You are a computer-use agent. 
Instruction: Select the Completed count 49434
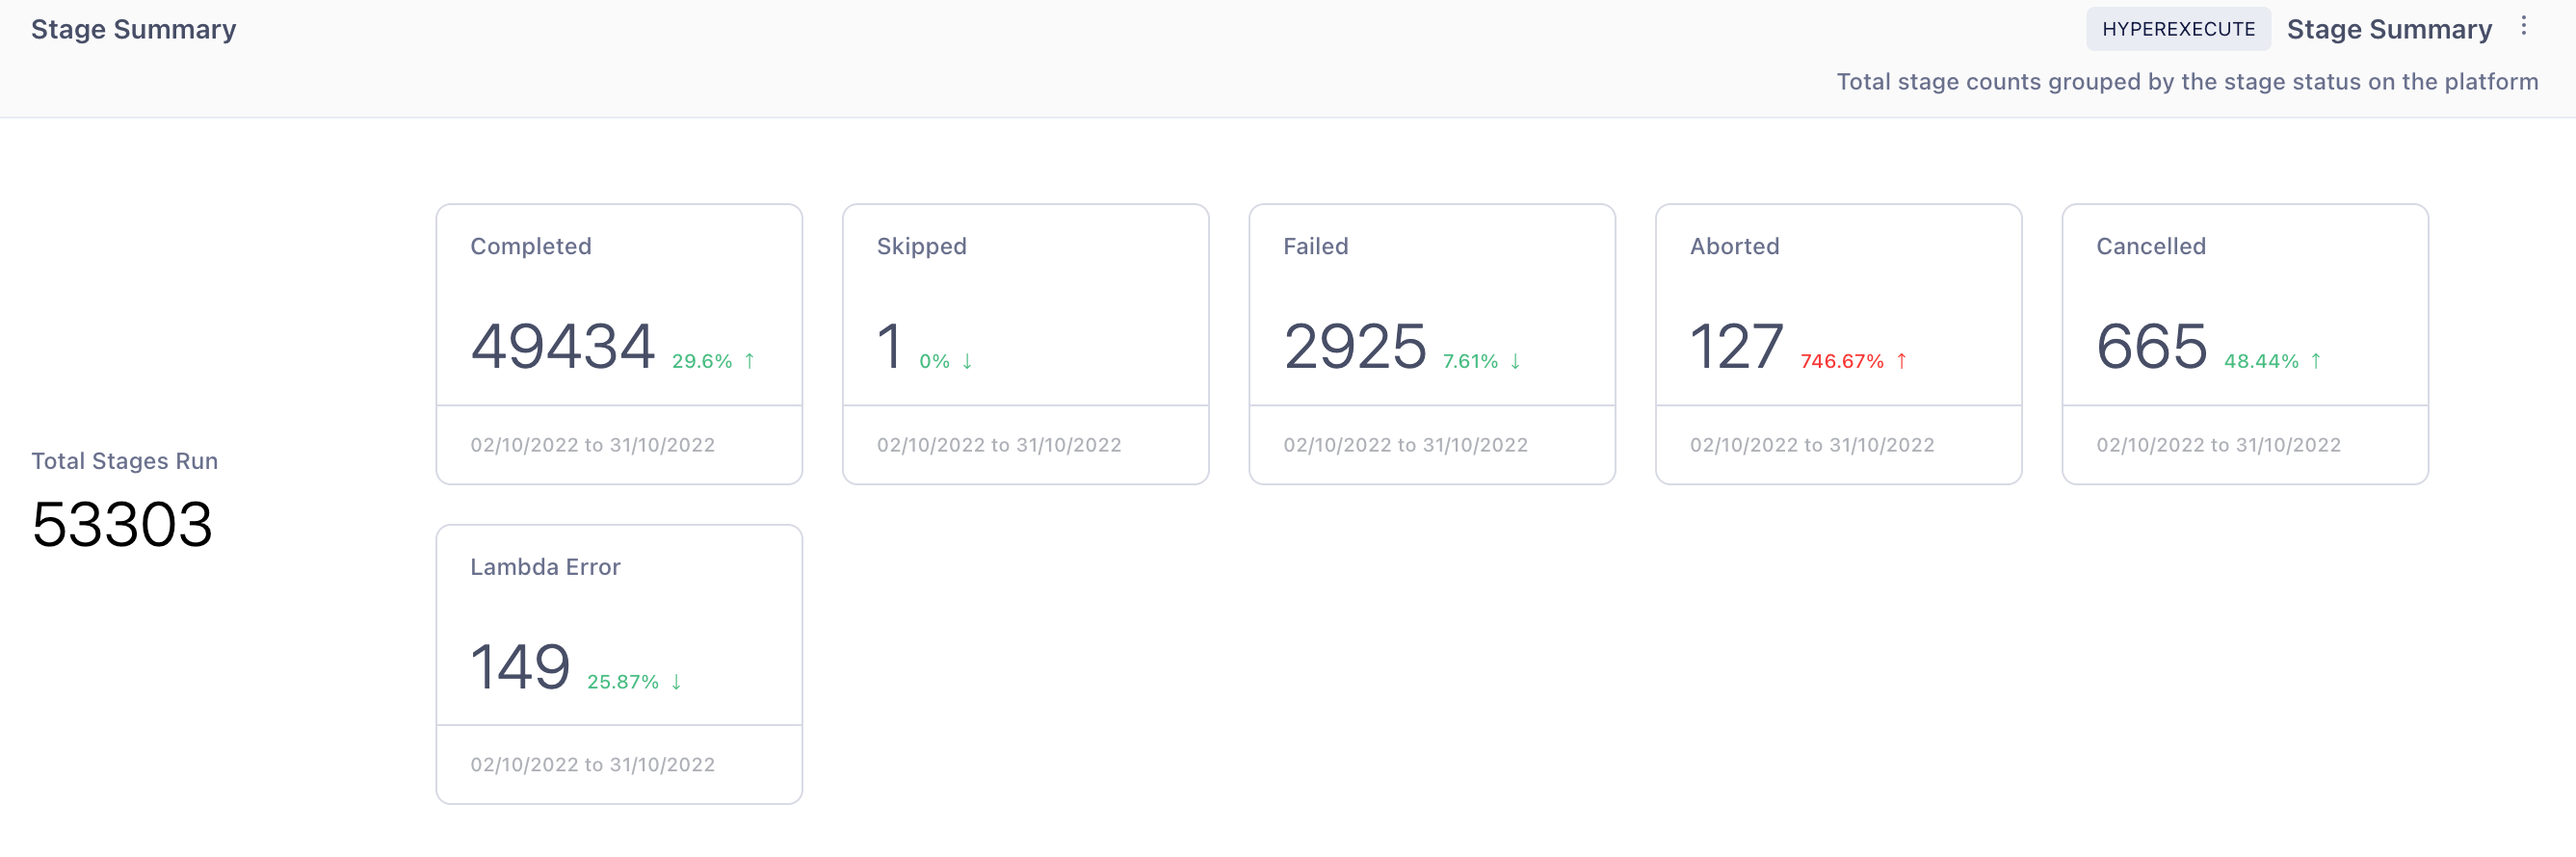562,346
